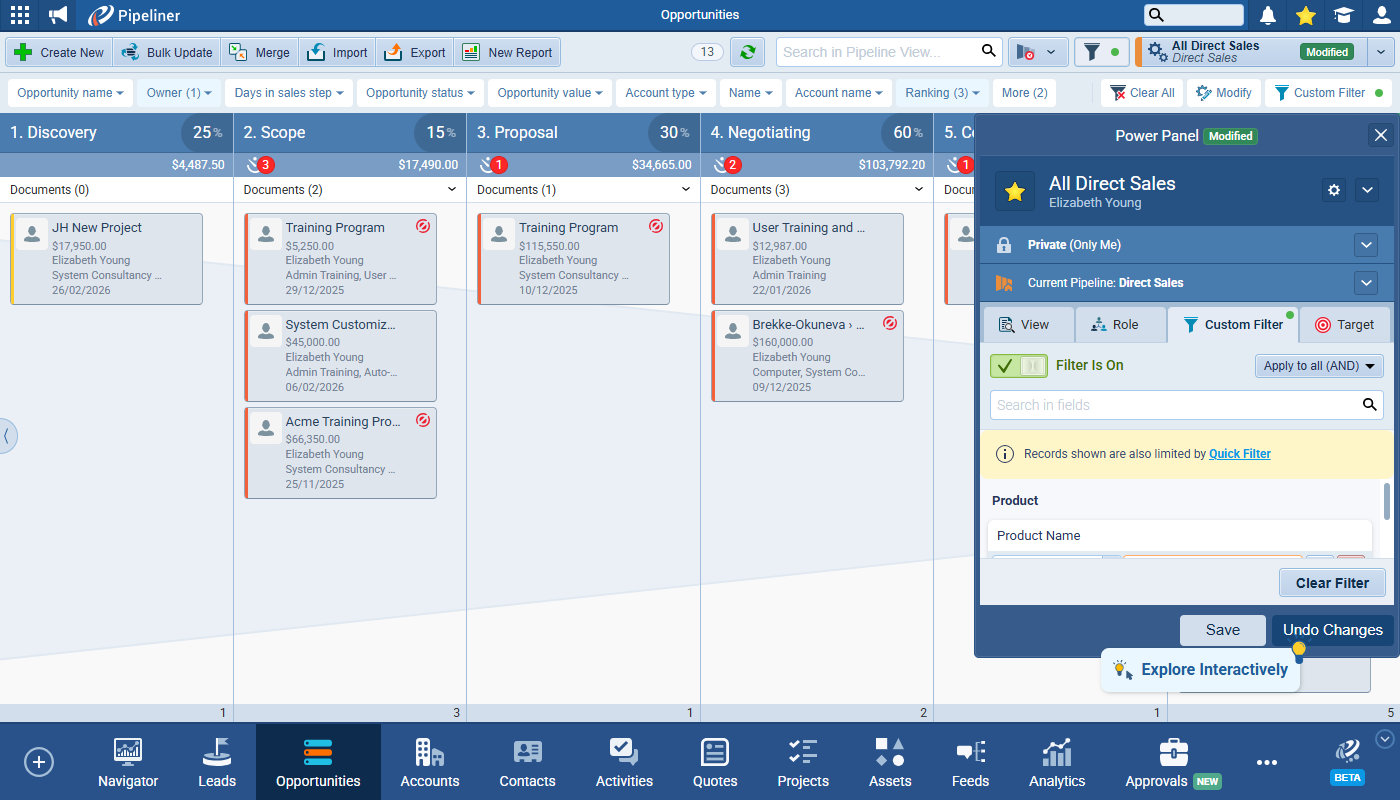
Task: Open the Power Panel settings gear
Action: pyautogui.click(x=1334, y=190)
